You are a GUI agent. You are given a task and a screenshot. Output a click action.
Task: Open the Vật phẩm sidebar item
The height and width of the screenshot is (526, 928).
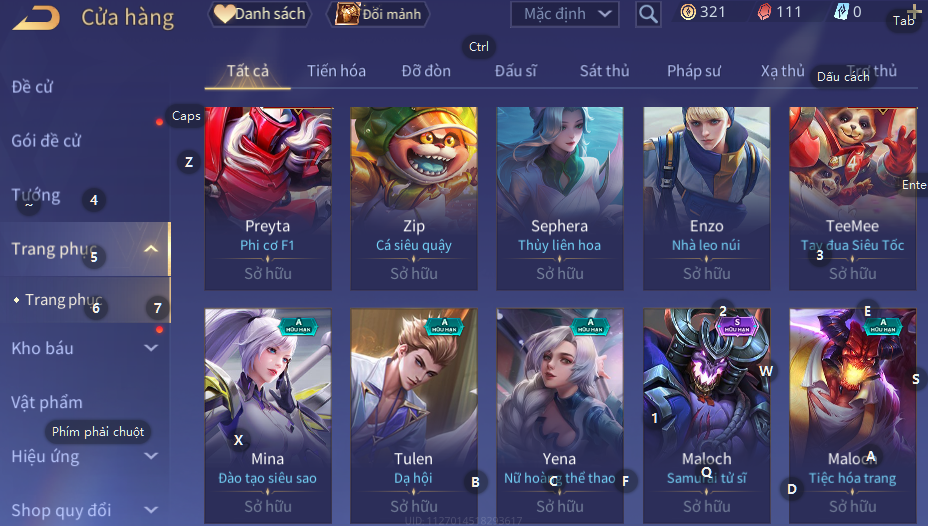47,402
